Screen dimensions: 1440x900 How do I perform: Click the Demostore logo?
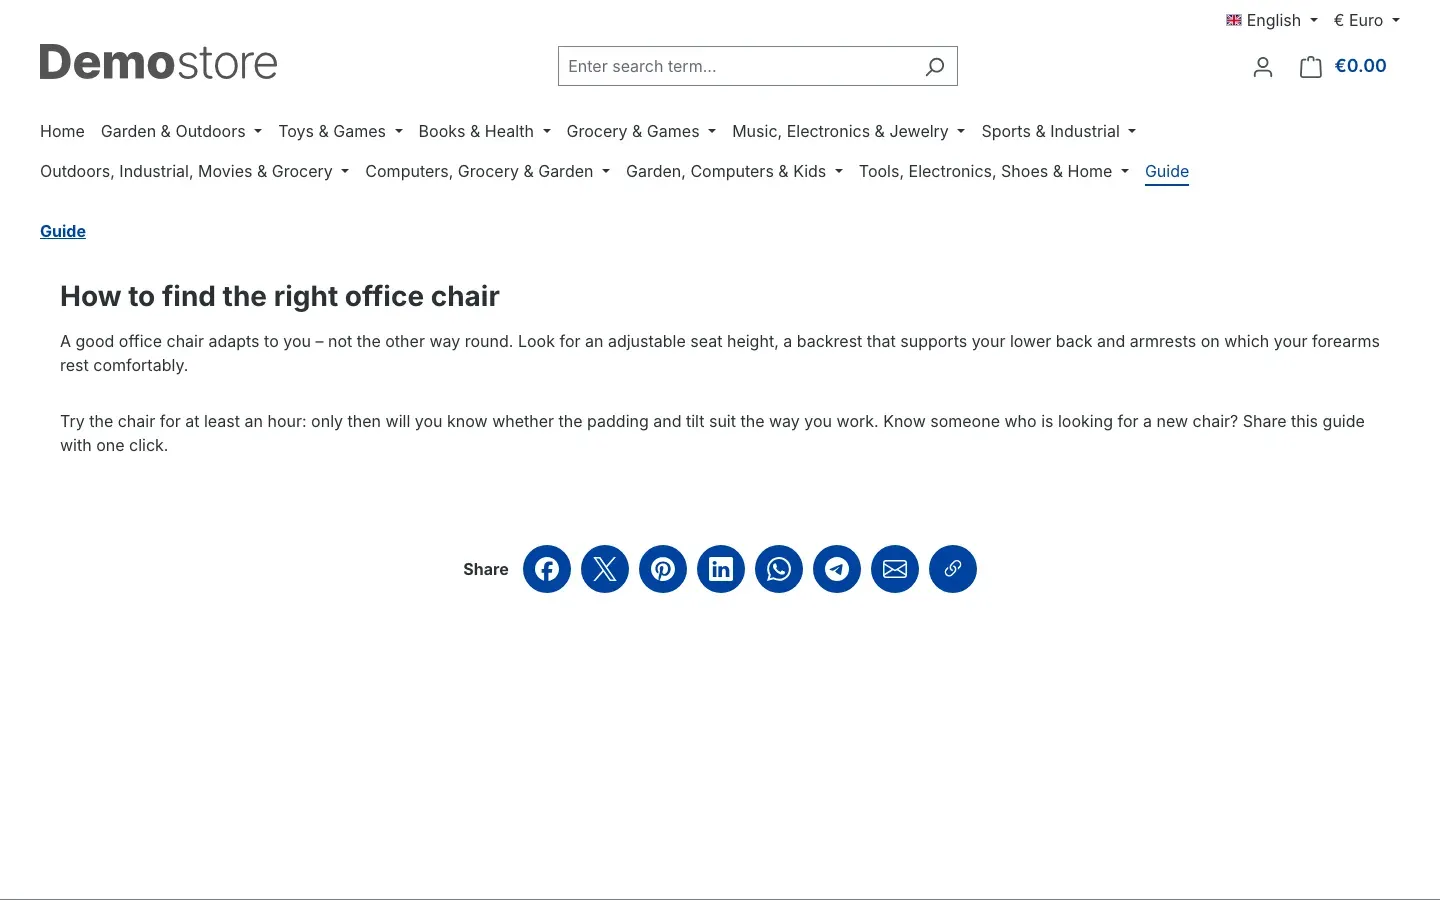pyautogui.click(x=159, y=62)
